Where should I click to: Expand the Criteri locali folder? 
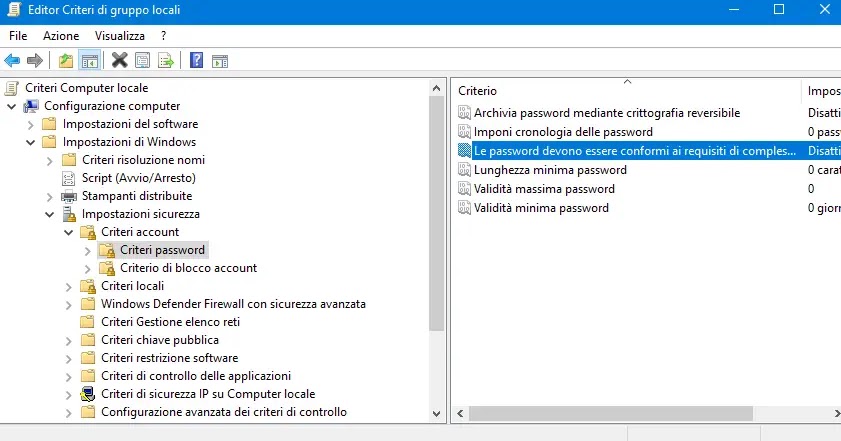click(68, 286)
